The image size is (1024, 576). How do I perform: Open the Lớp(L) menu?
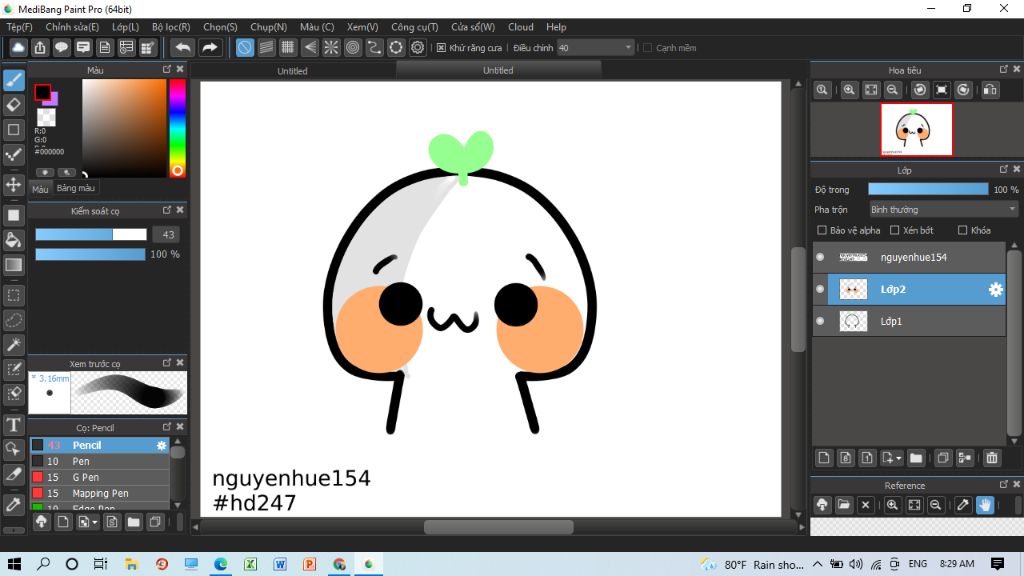click(x=125, y=27)
